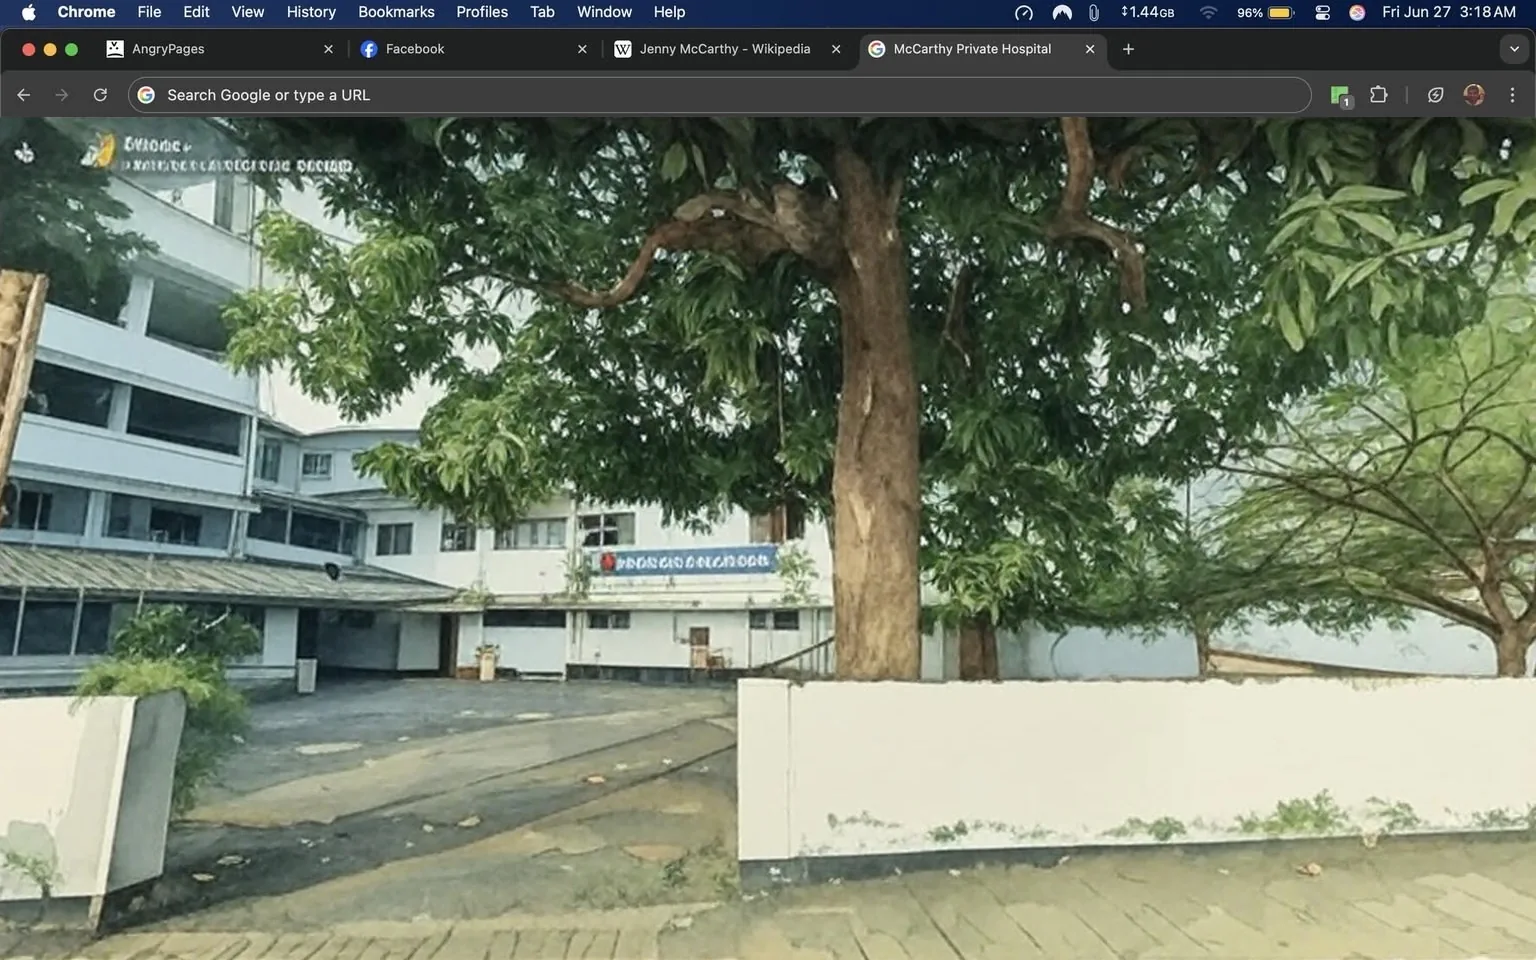Screen dimensions: 1536x960
Task: Open the date and time clock
Action: (1448, 12)
